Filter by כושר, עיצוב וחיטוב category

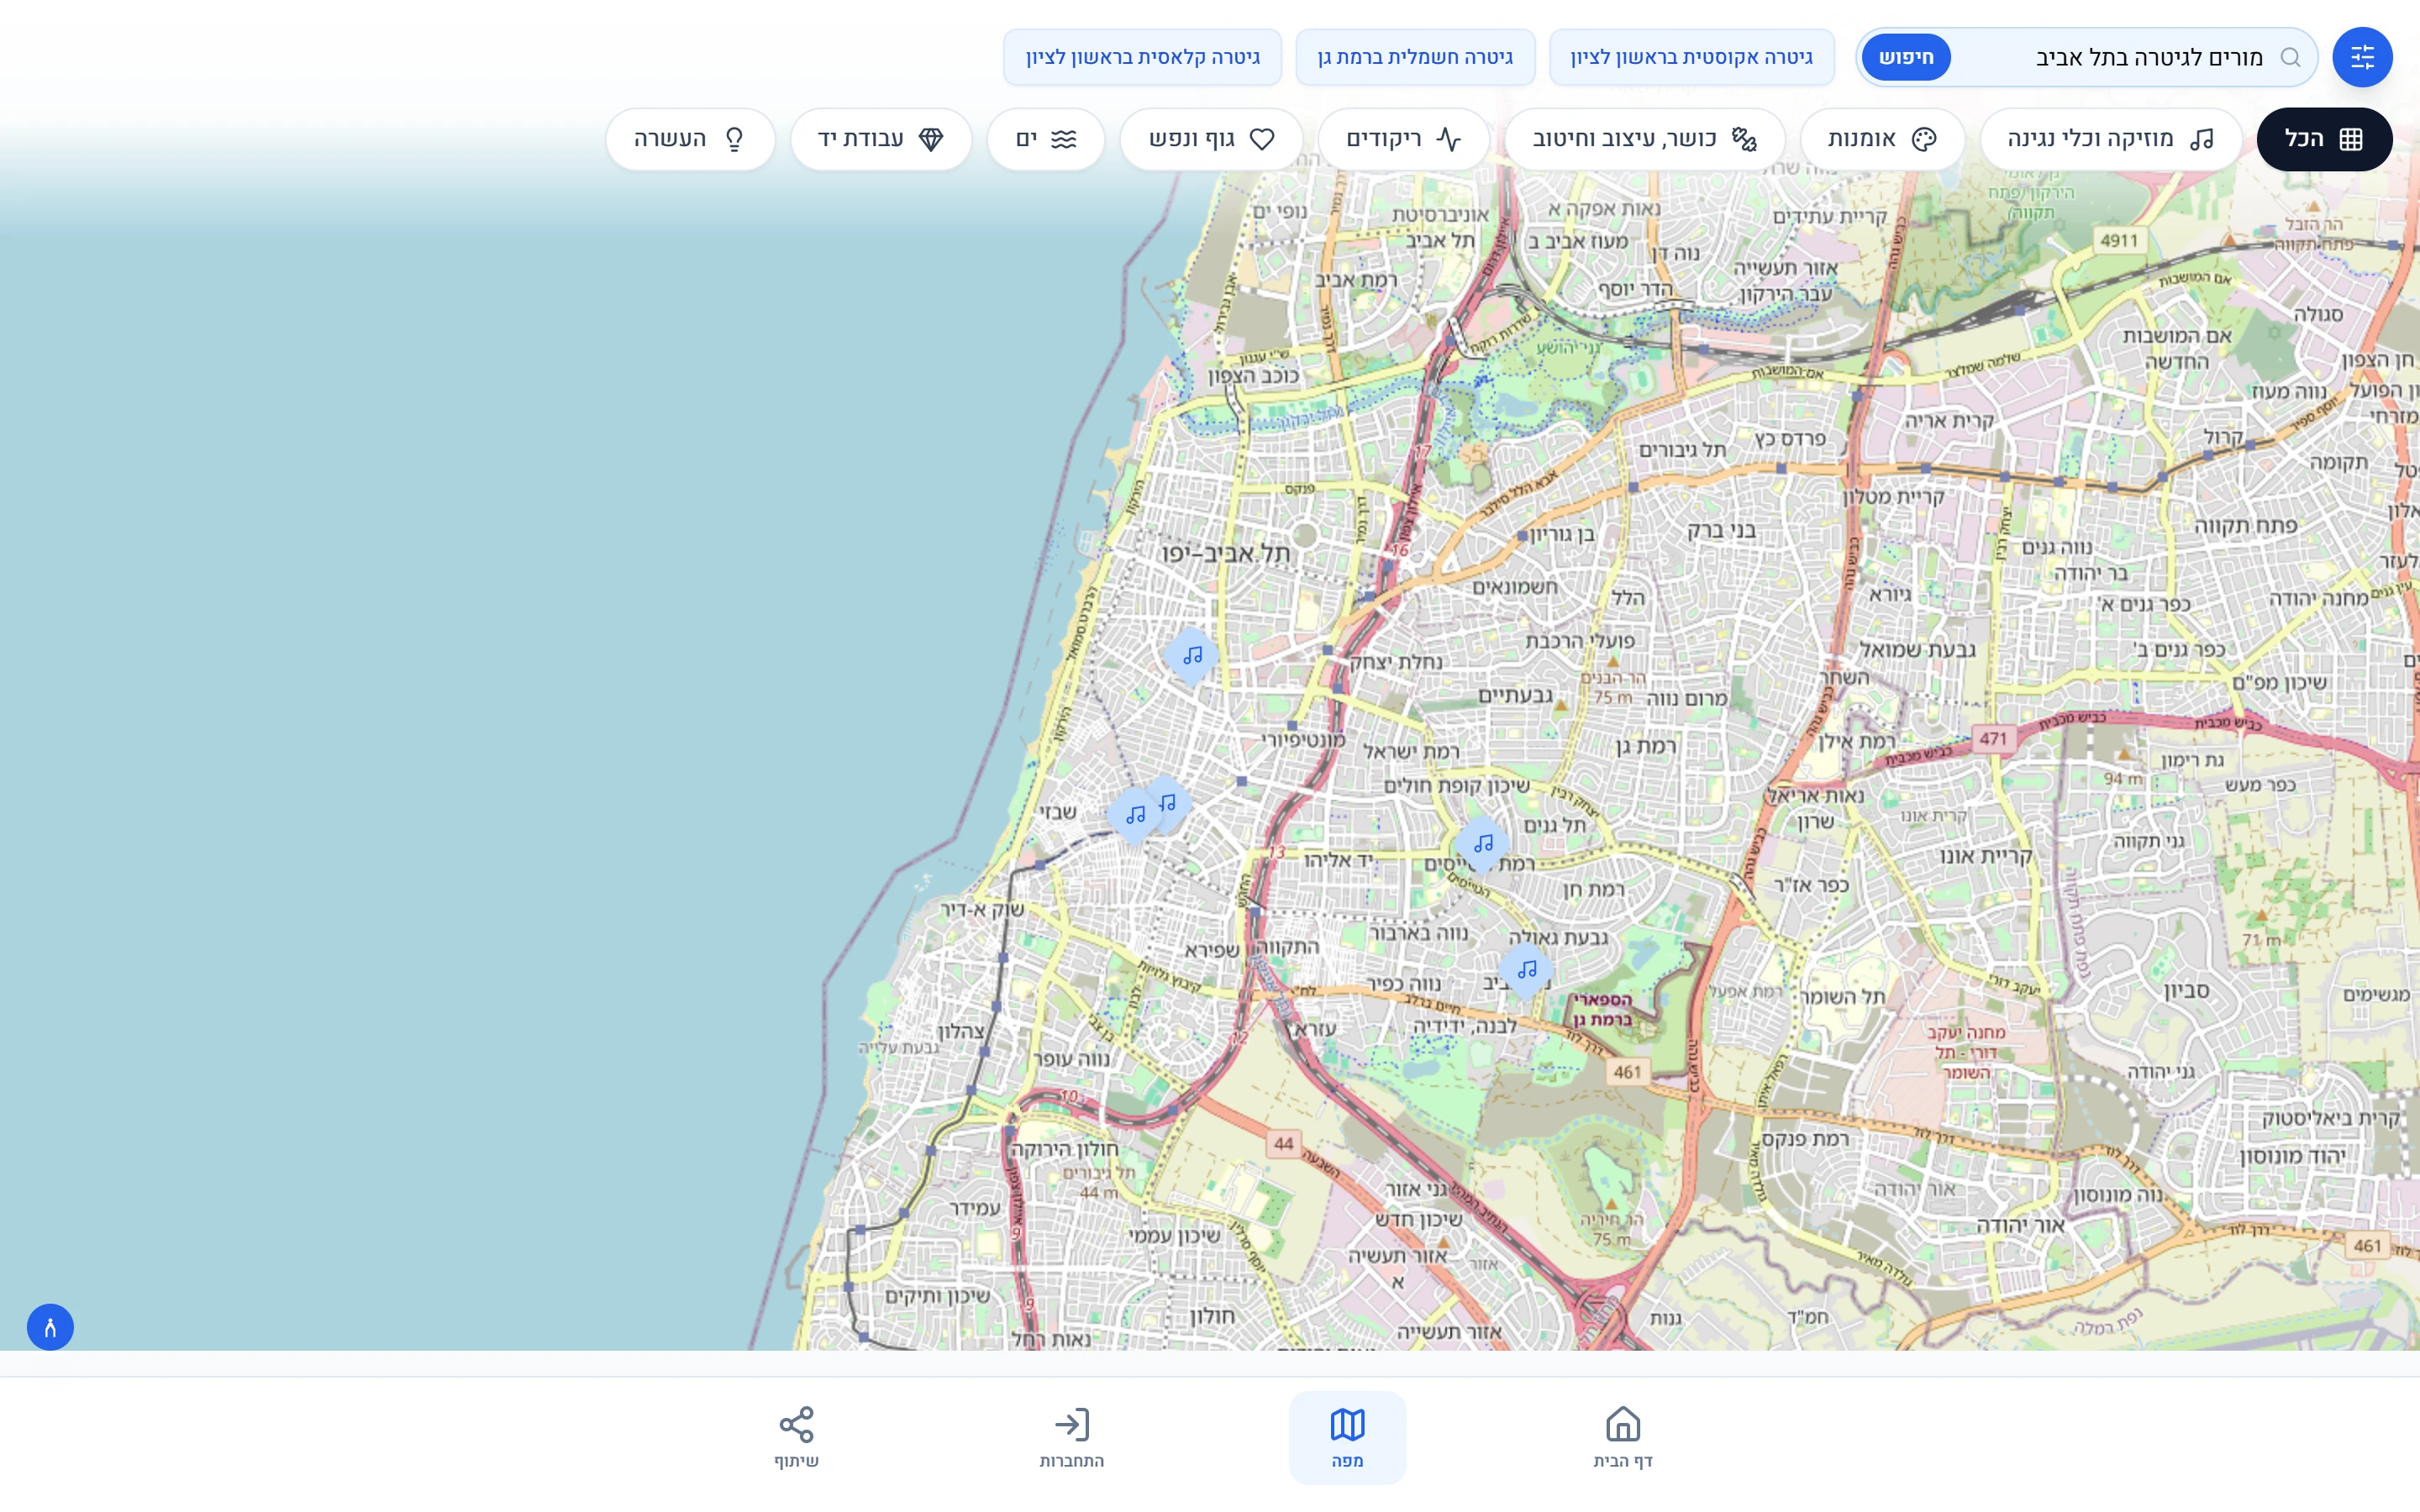click(1644, 139)
